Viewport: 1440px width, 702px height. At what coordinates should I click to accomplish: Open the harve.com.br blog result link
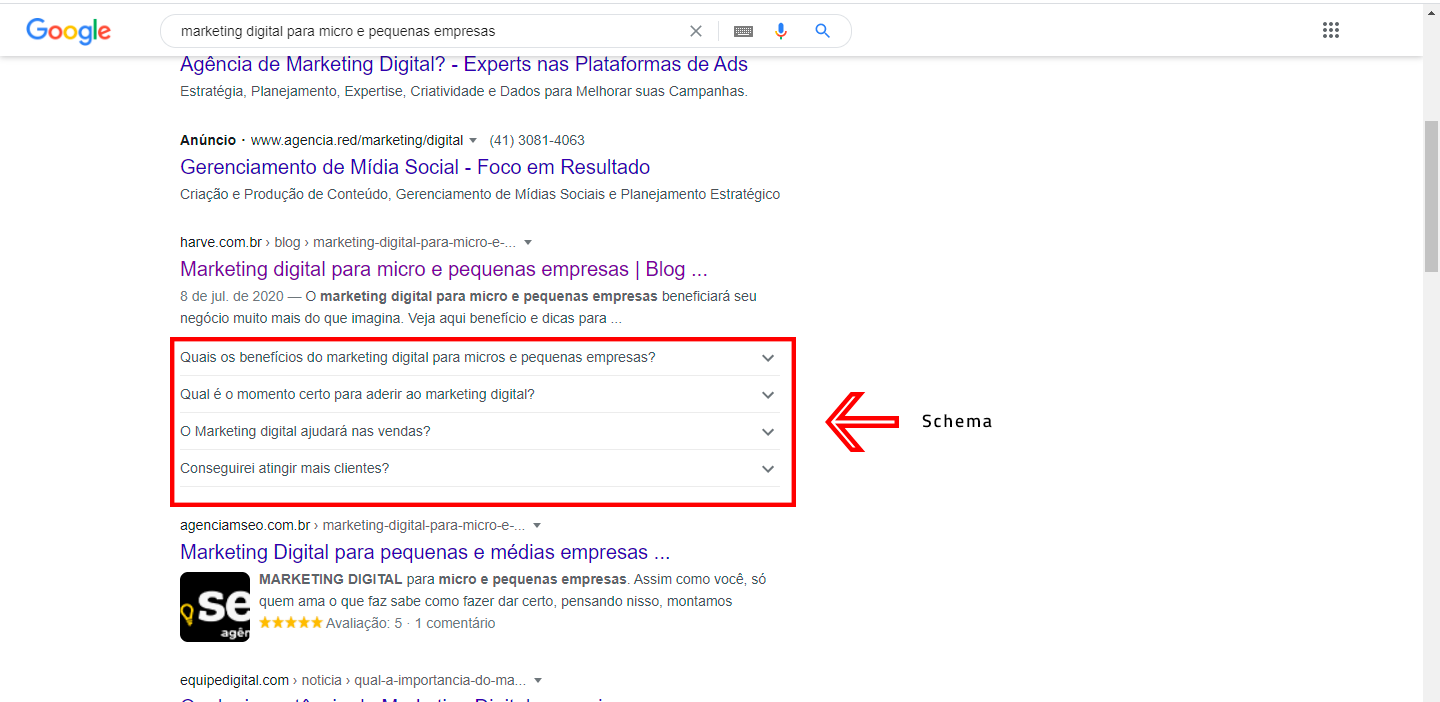pyautogui.click(x=442, y=268)
